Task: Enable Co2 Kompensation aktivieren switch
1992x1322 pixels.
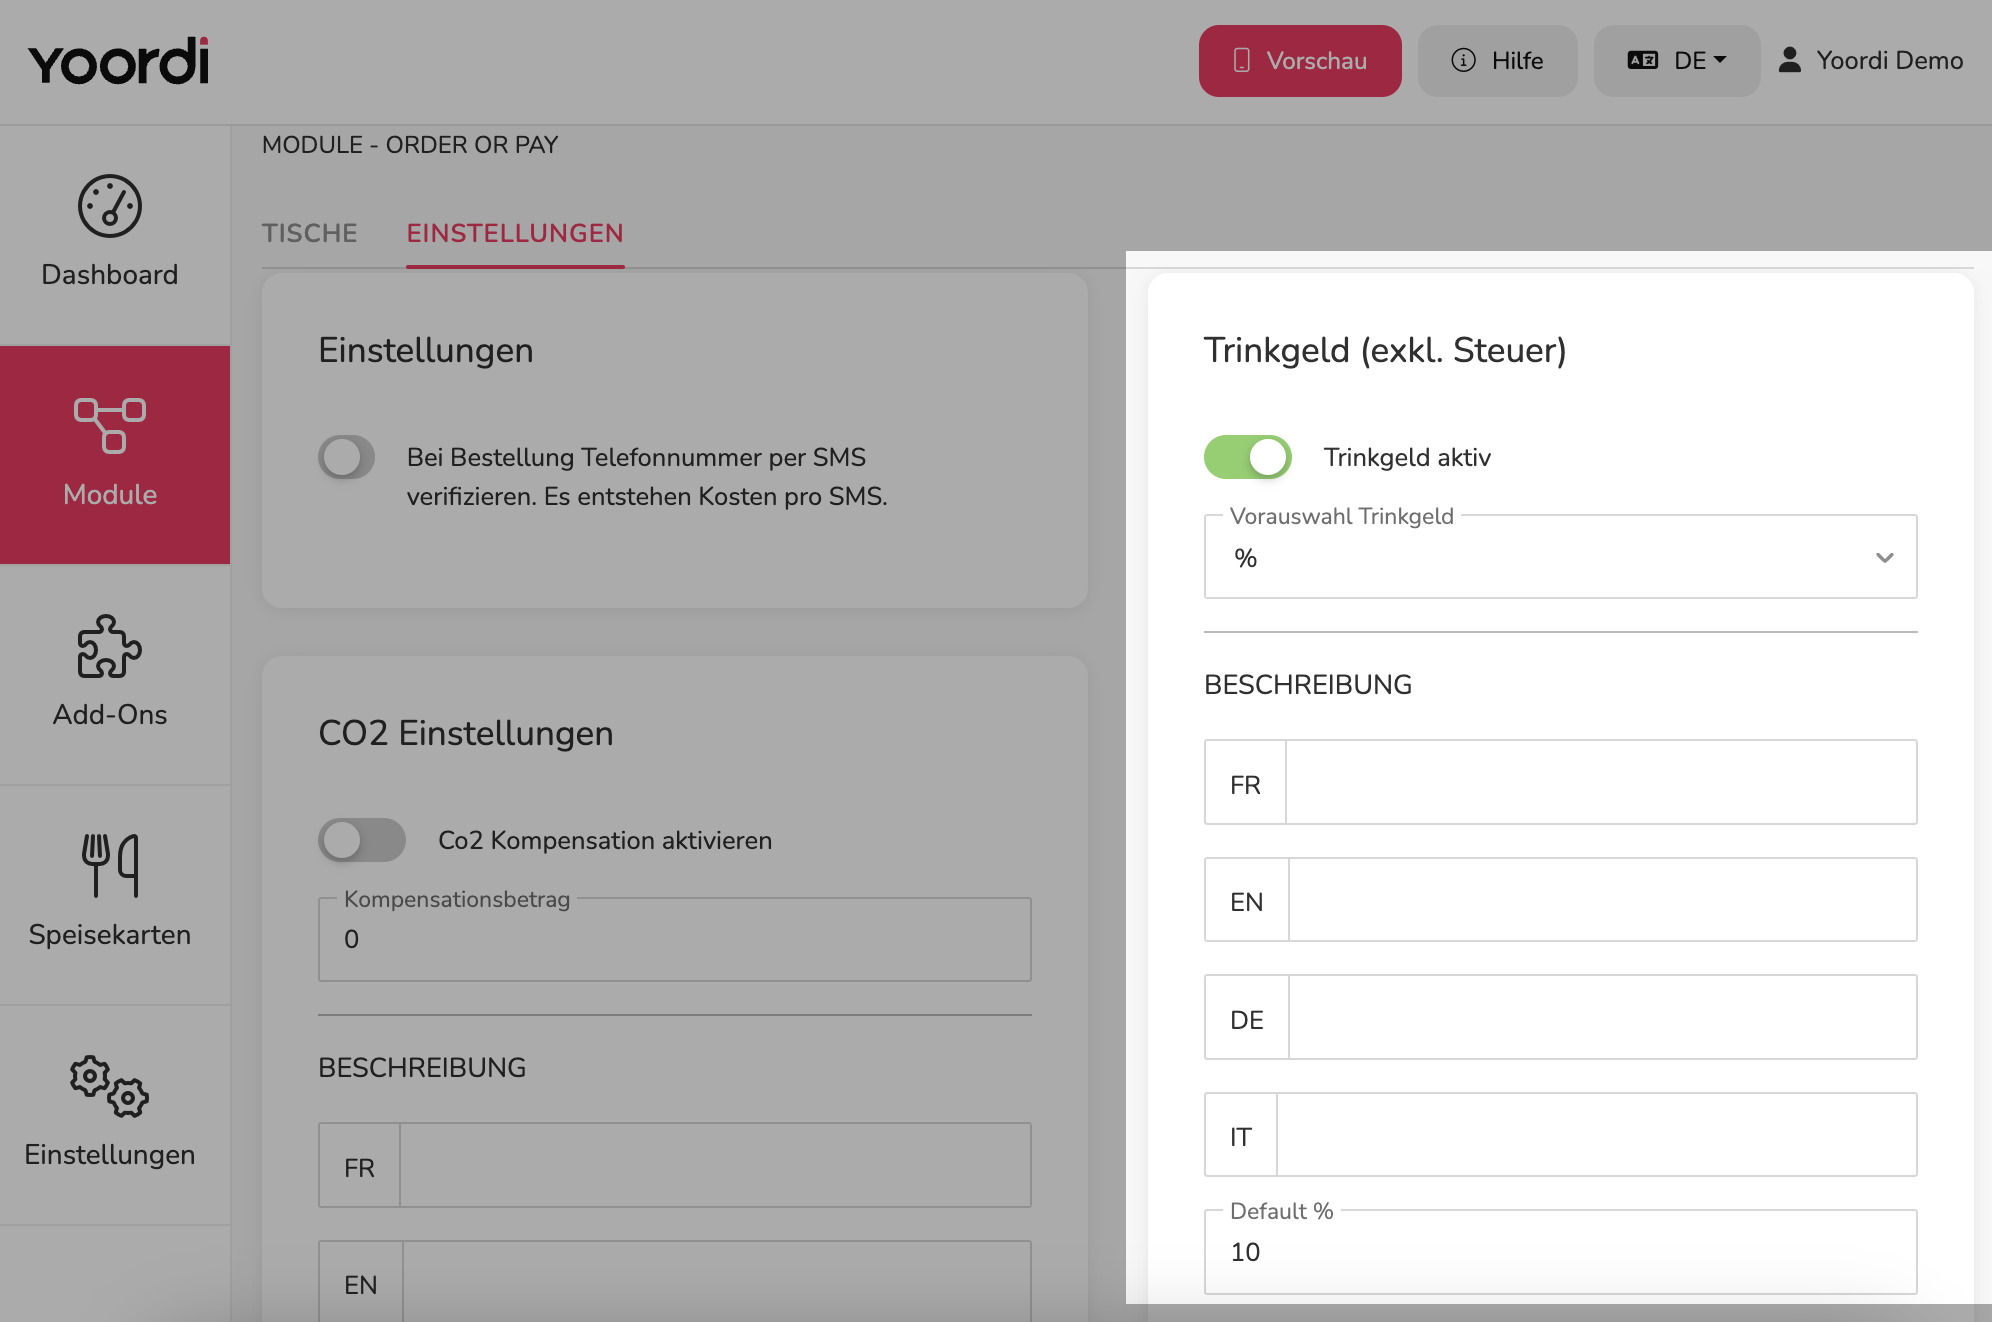Action: (x=362, y=840)
